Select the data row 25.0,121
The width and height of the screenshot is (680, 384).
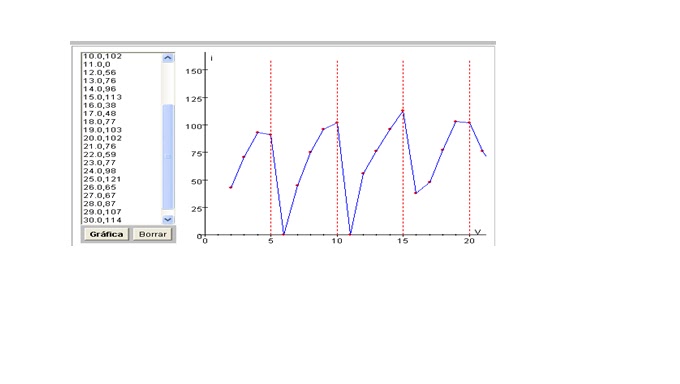point(102,180)
